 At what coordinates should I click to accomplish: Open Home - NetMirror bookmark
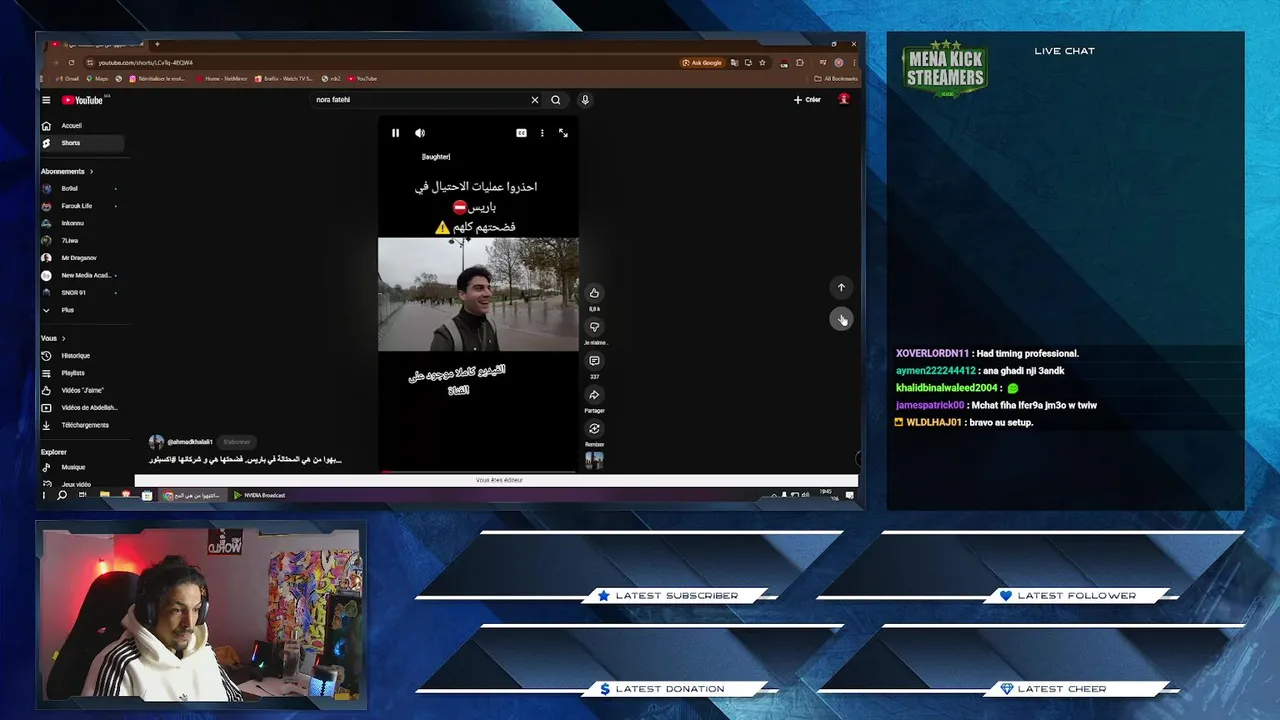[x=222, y=78]
